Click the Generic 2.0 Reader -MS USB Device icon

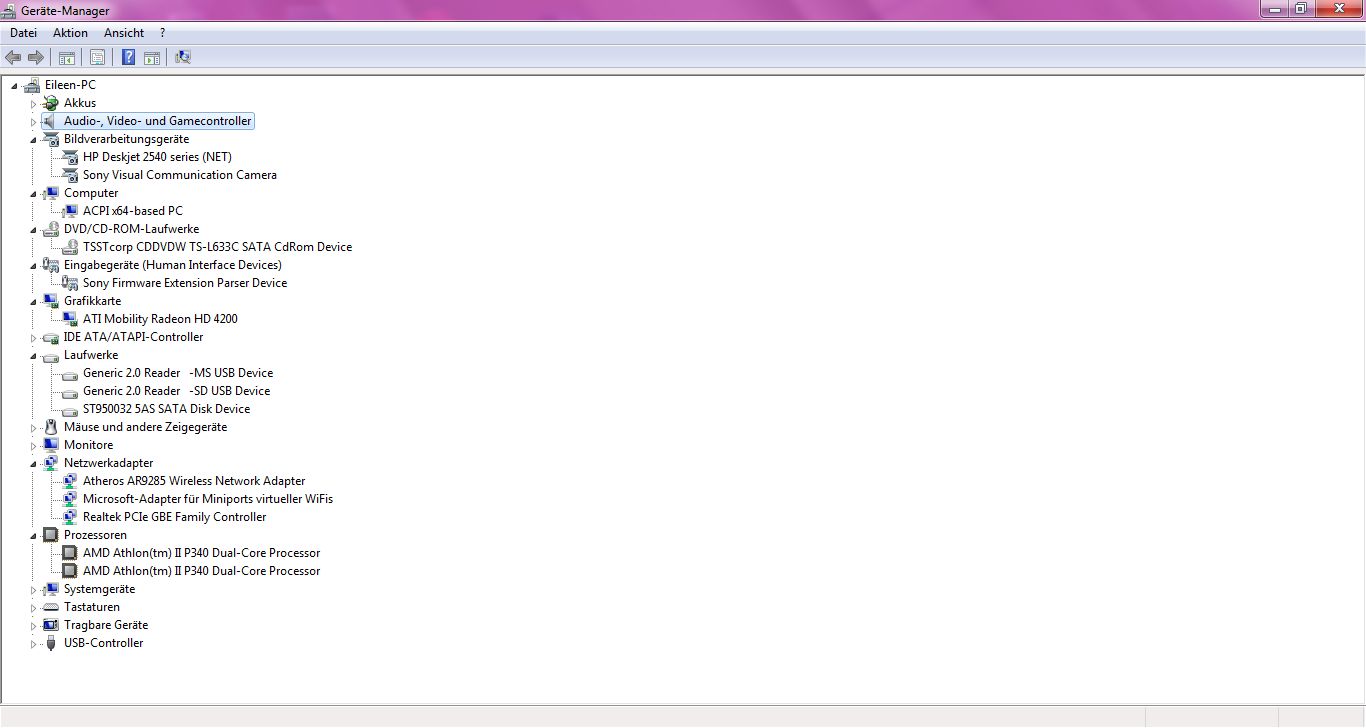[x=70, y=374]
